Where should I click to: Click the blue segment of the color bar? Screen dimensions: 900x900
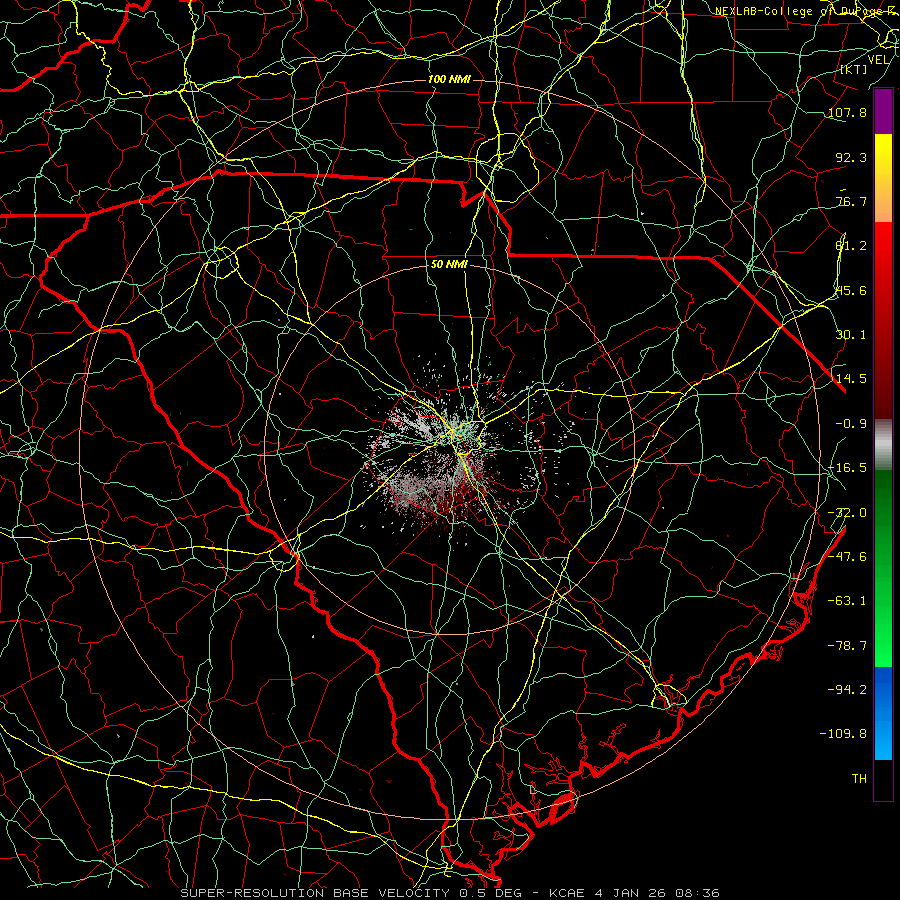pos(883,713)
